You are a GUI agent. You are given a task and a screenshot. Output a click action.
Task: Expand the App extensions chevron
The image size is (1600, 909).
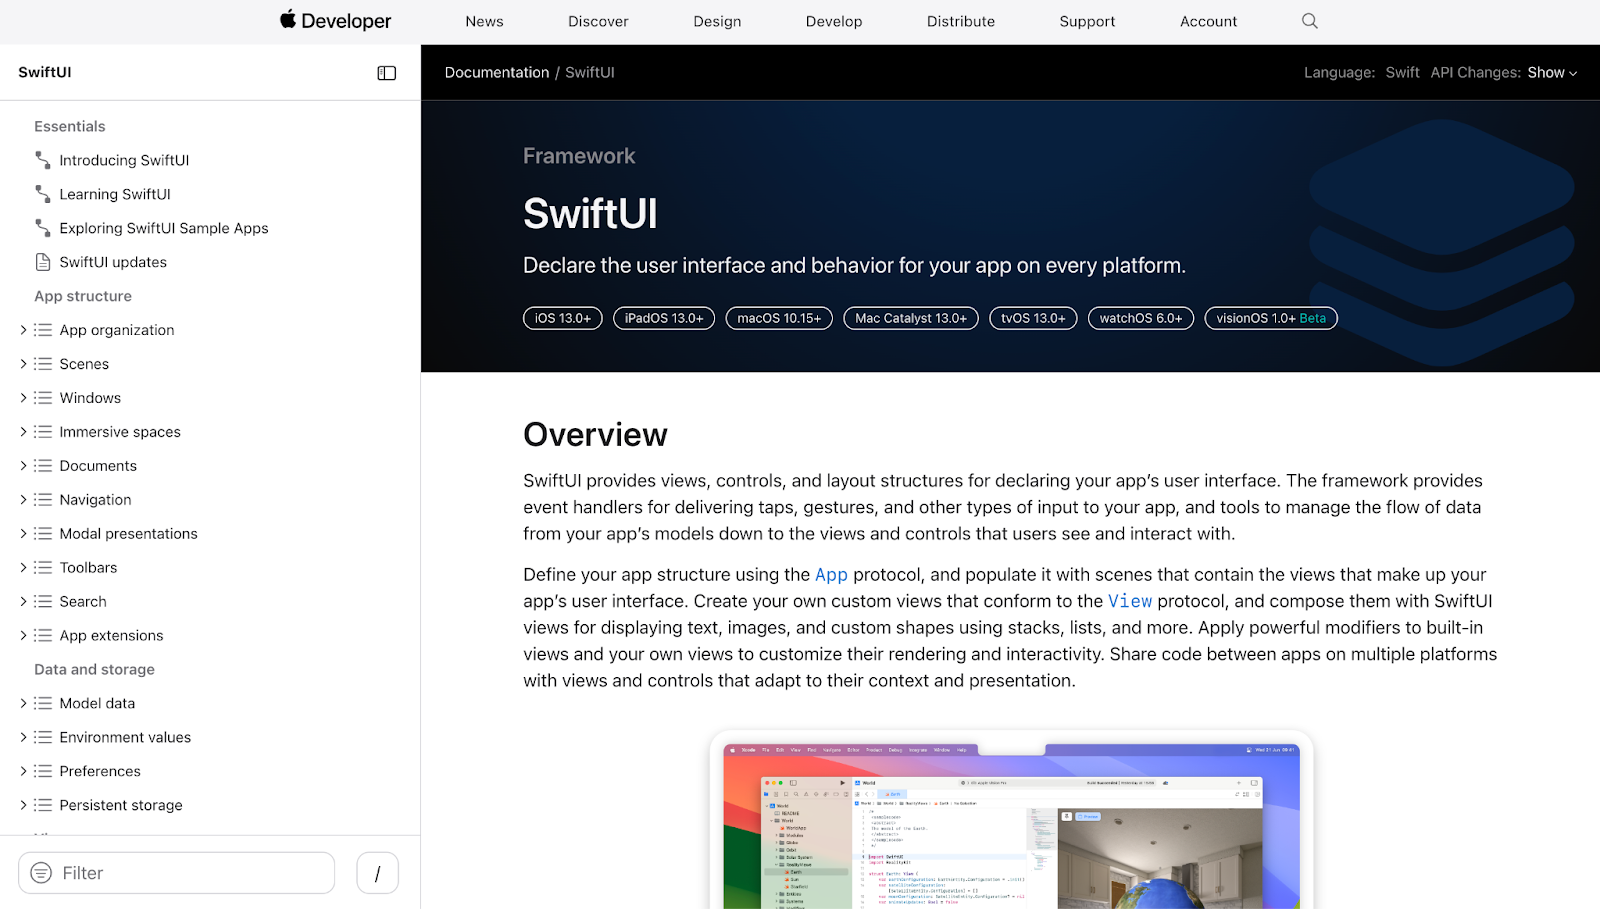click(x=23, y=636)
